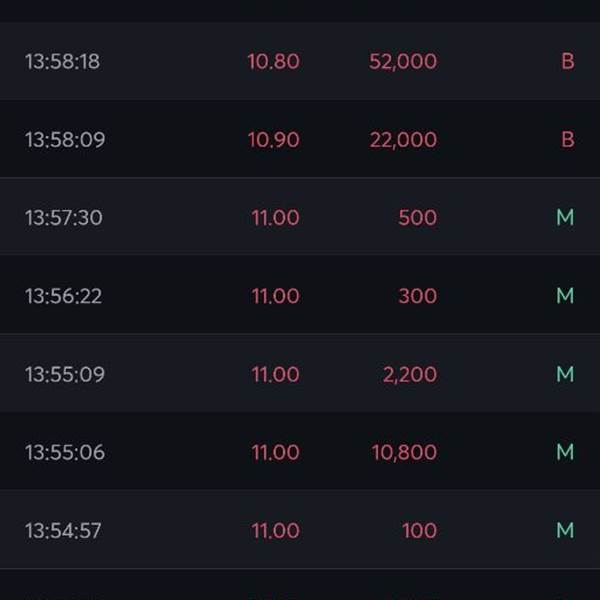Select the 52,000 volume entry
The image size is (600, 600).
(403, 61)
